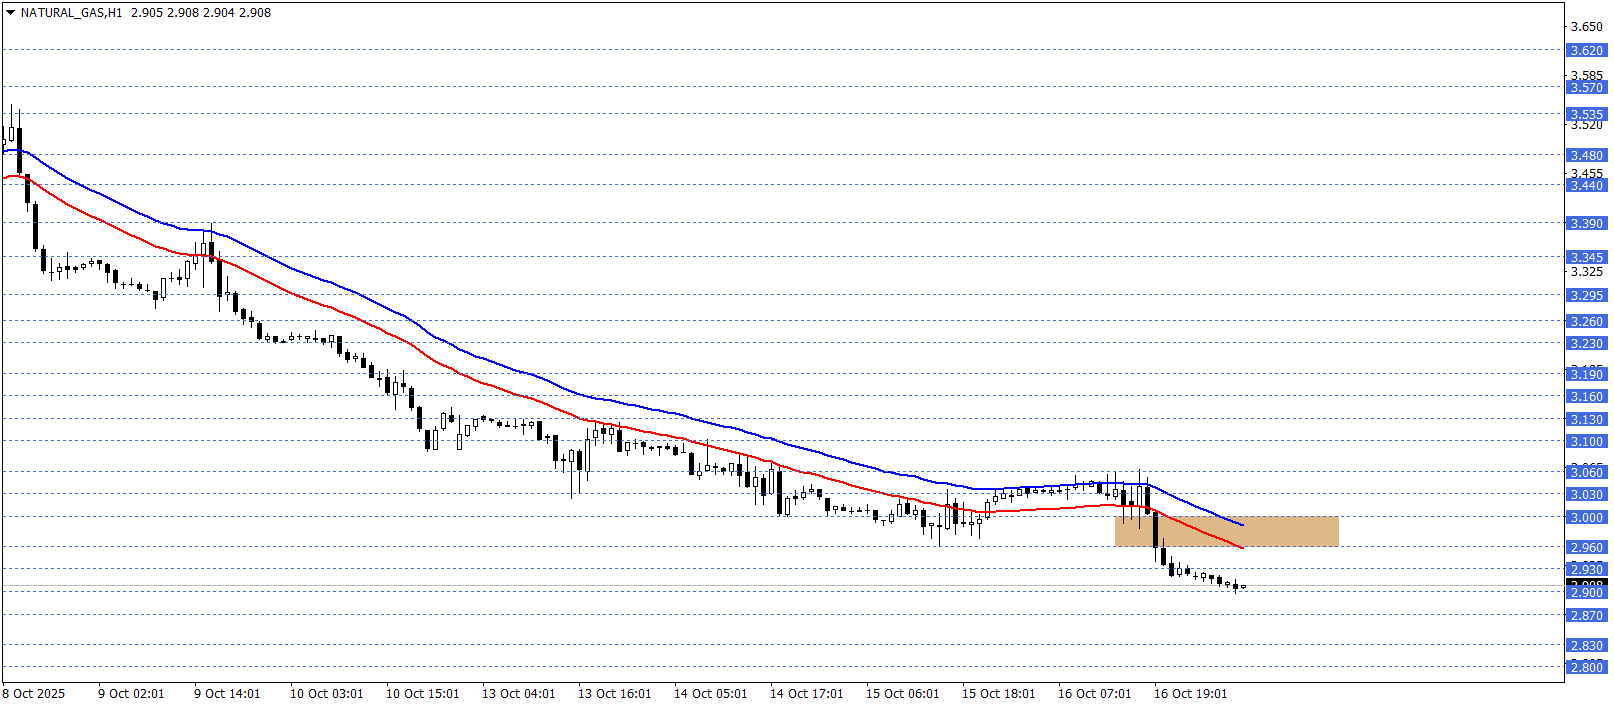Select the 3.000 price level tag

tap(1586, 518)
